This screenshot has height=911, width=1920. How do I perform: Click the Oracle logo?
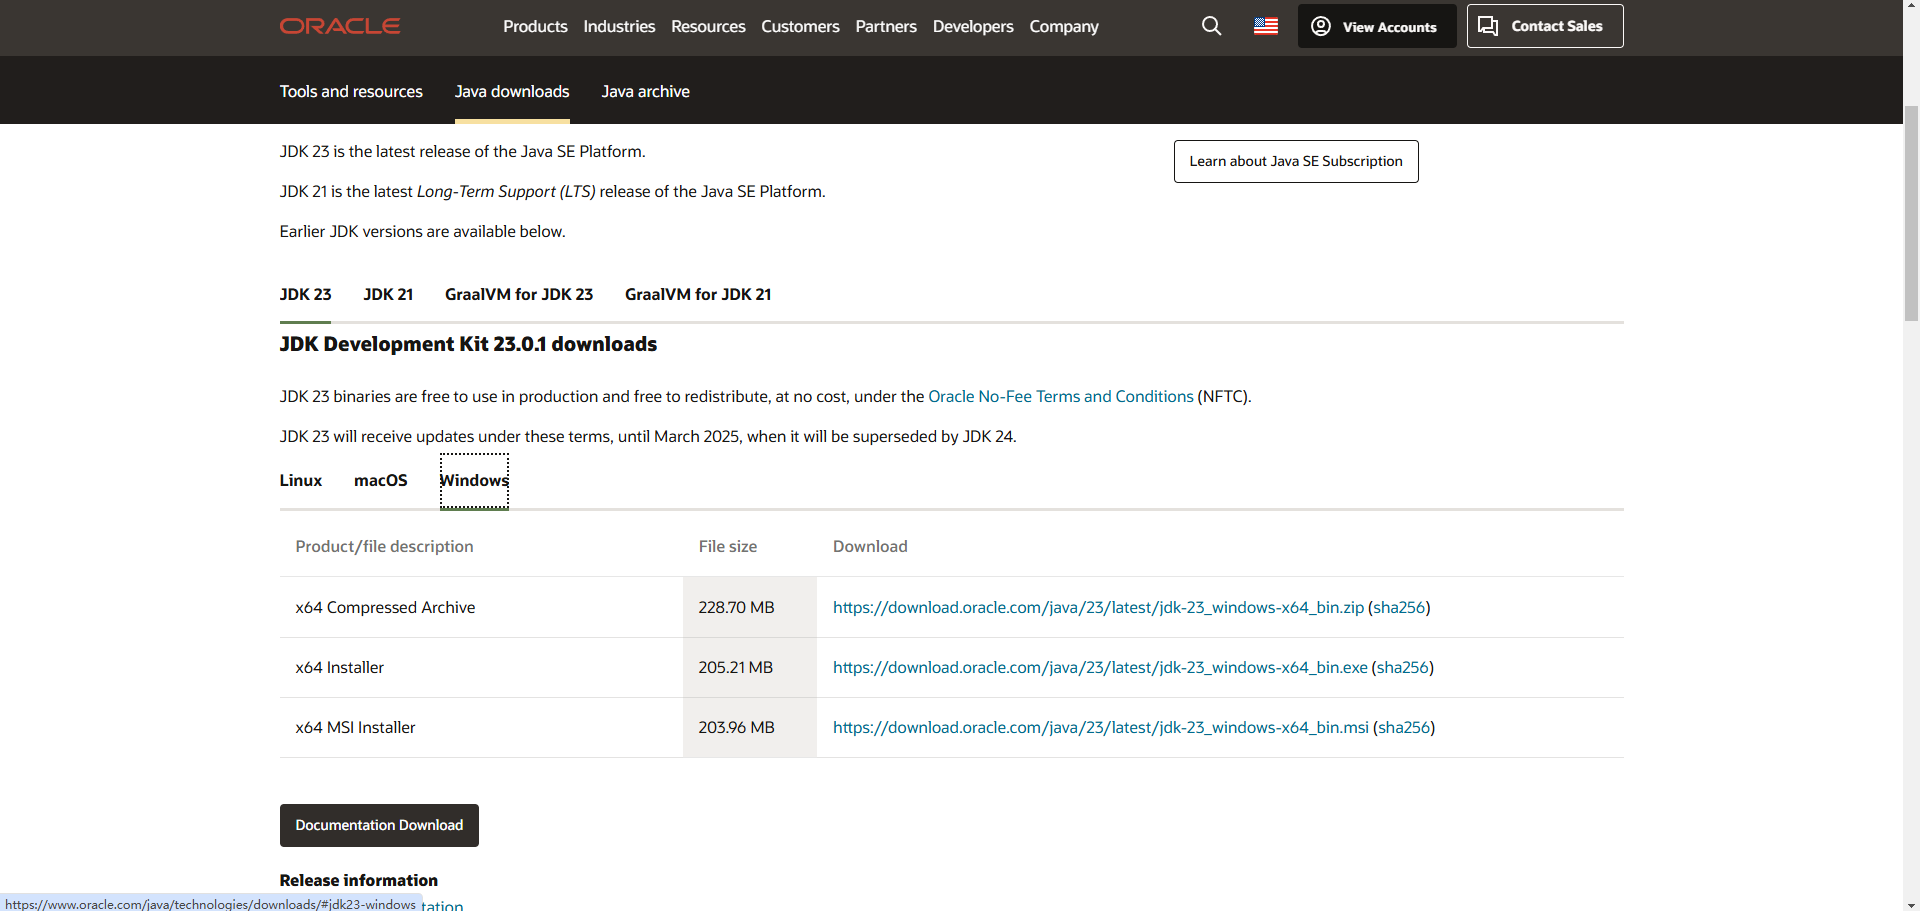coord(339,26)
